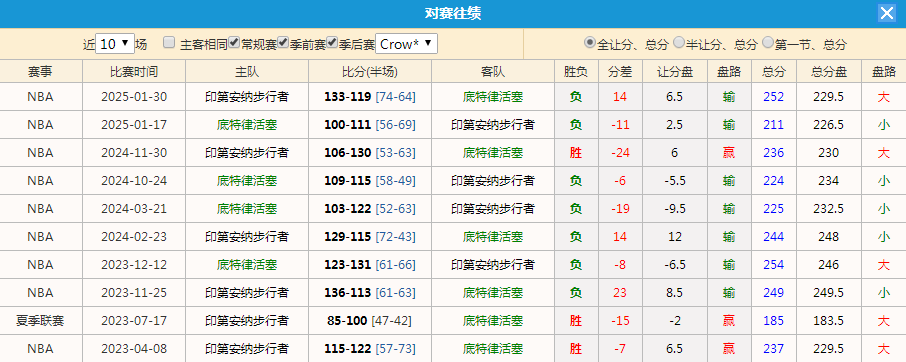Uncheck the 常规赛 checkbox
The image size is (906, 362).
[x=234, y=42]
